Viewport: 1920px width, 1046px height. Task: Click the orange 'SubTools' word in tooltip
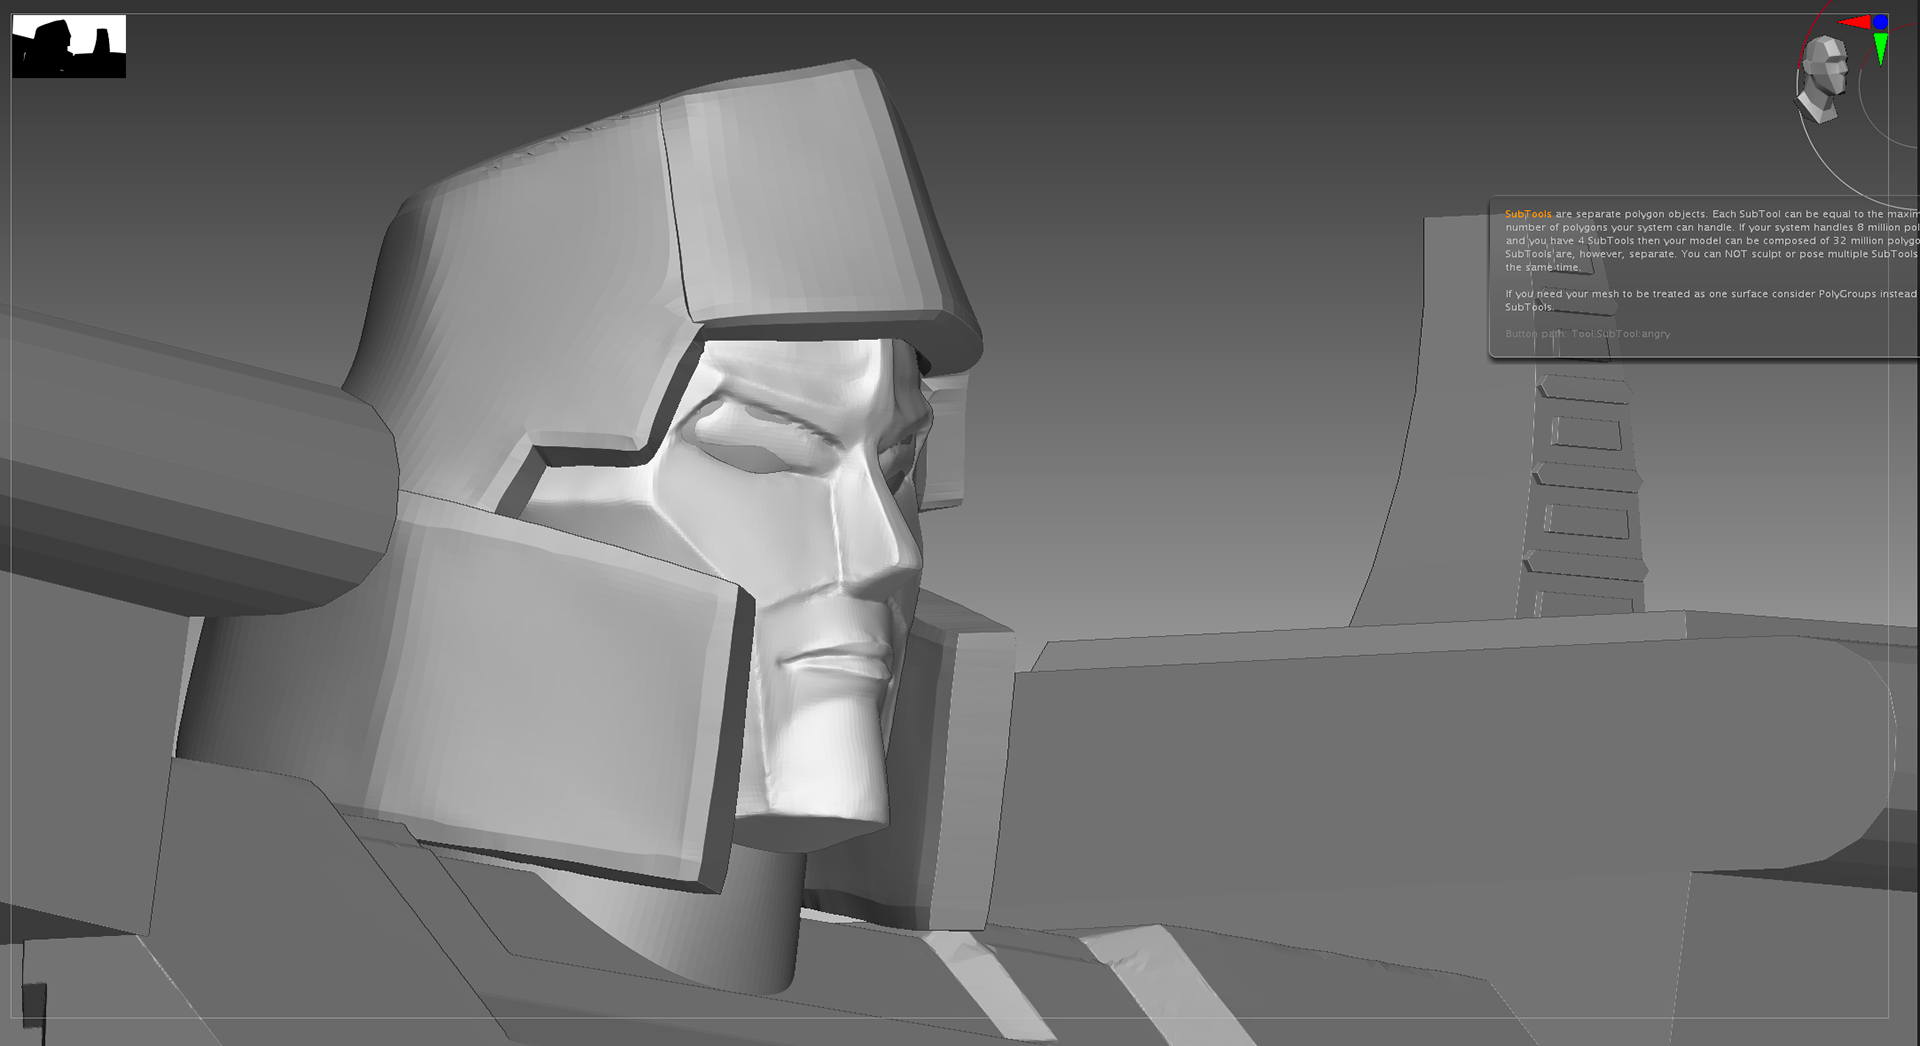tap(1528, 214)
